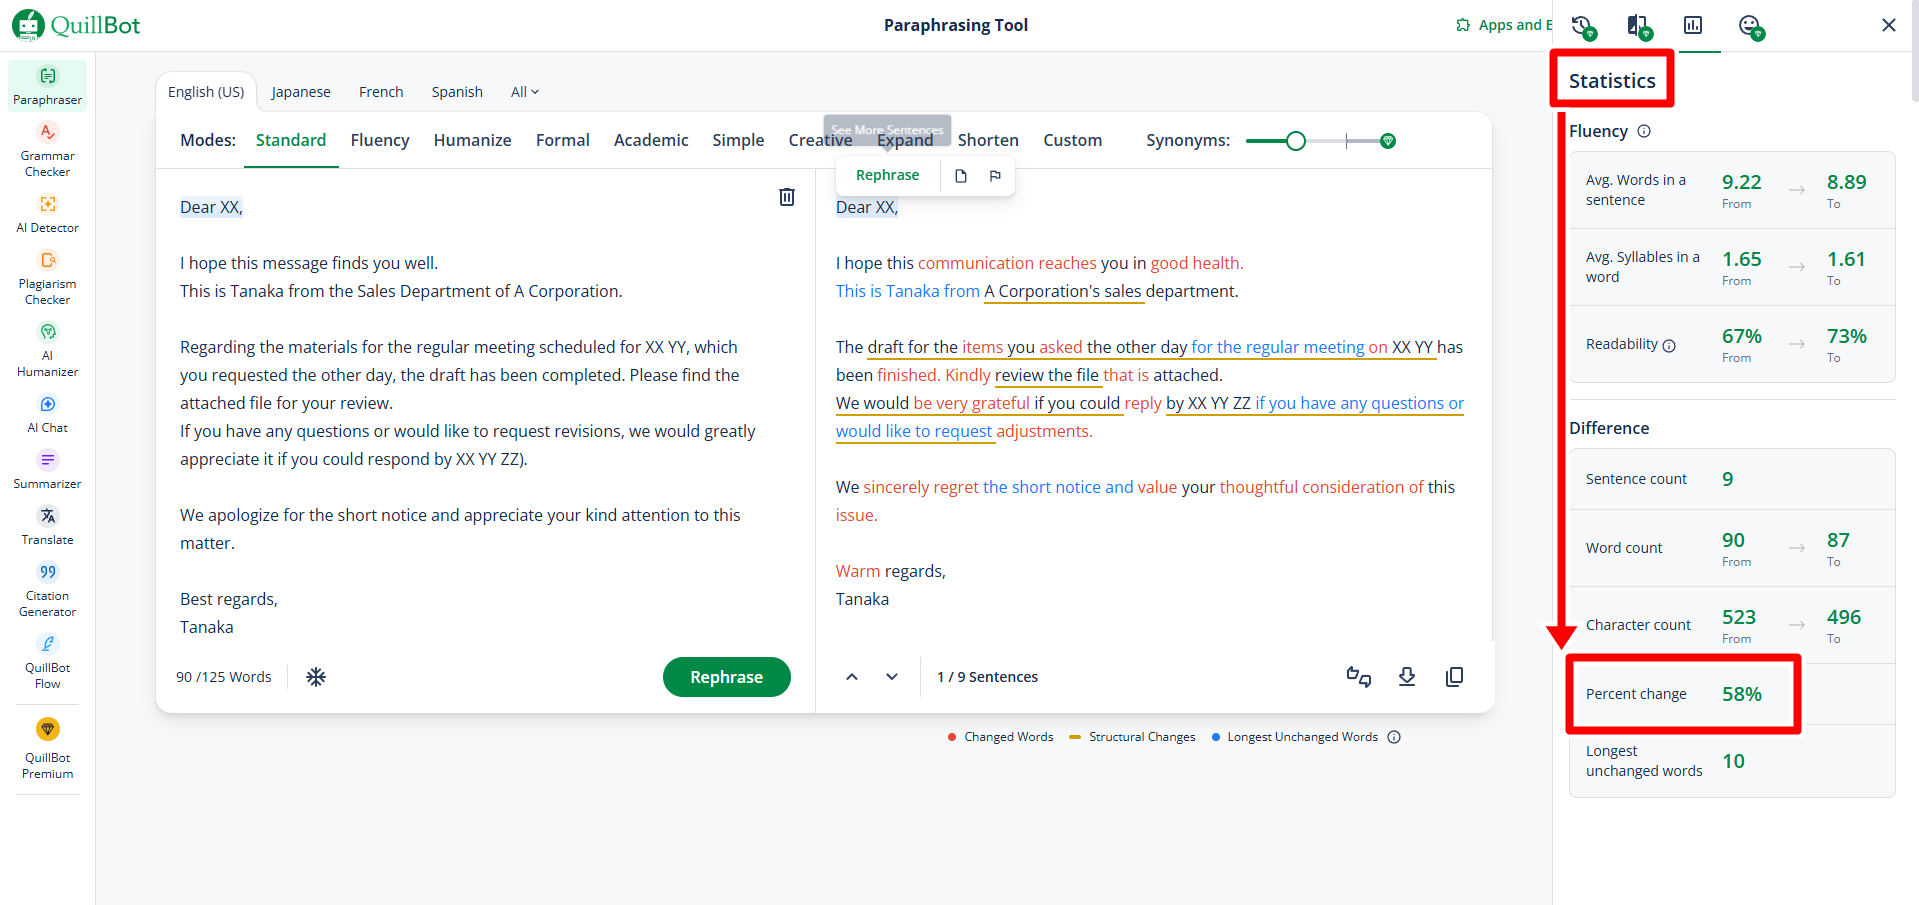Show info about Longest Unchanged Words legend

pyautogui.click(x=1394, y=737)
